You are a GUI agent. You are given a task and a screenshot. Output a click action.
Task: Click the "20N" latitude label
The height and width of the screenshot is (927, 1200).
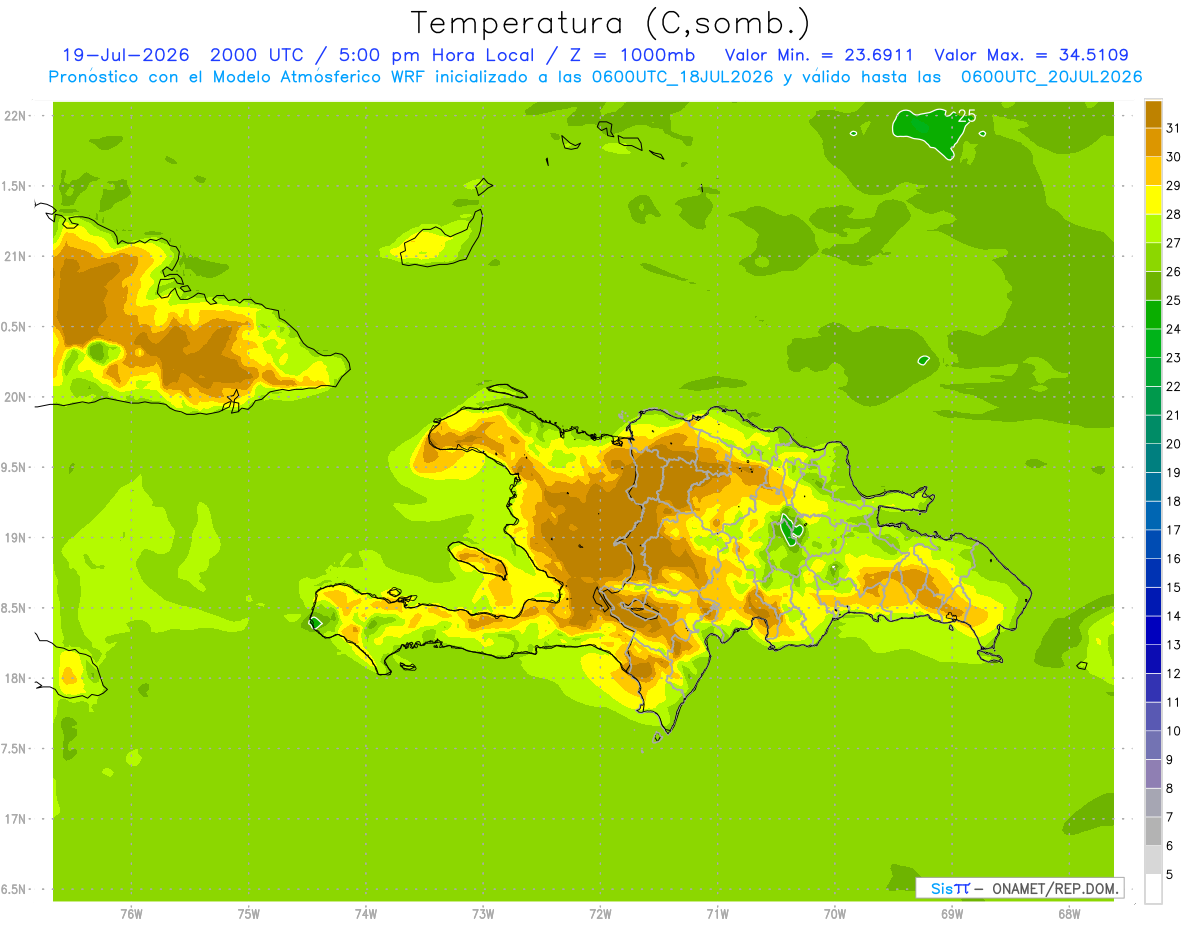click(16, 397)
